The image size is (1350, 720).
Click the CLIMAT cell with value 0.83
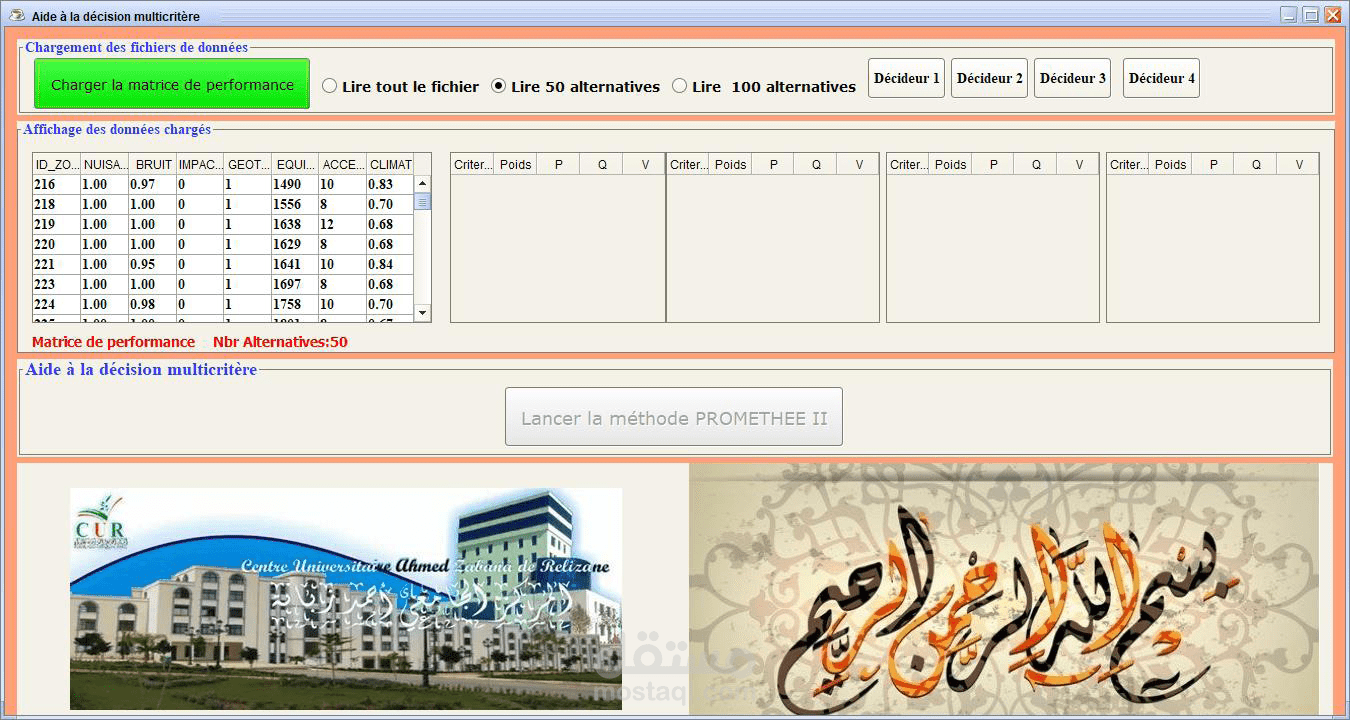click(x=390, y=184)
